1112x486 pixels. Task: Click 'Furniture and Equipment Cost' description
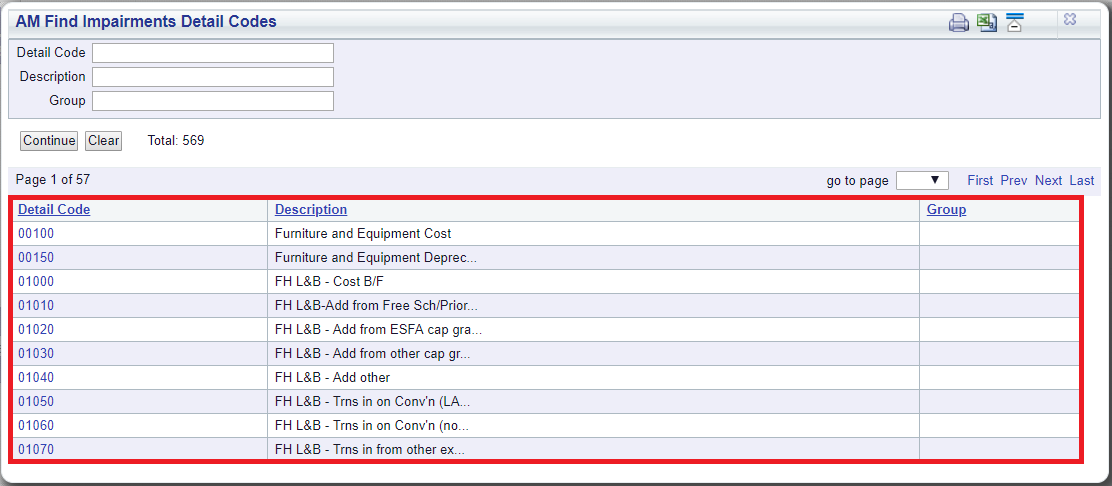pos(363,233)
